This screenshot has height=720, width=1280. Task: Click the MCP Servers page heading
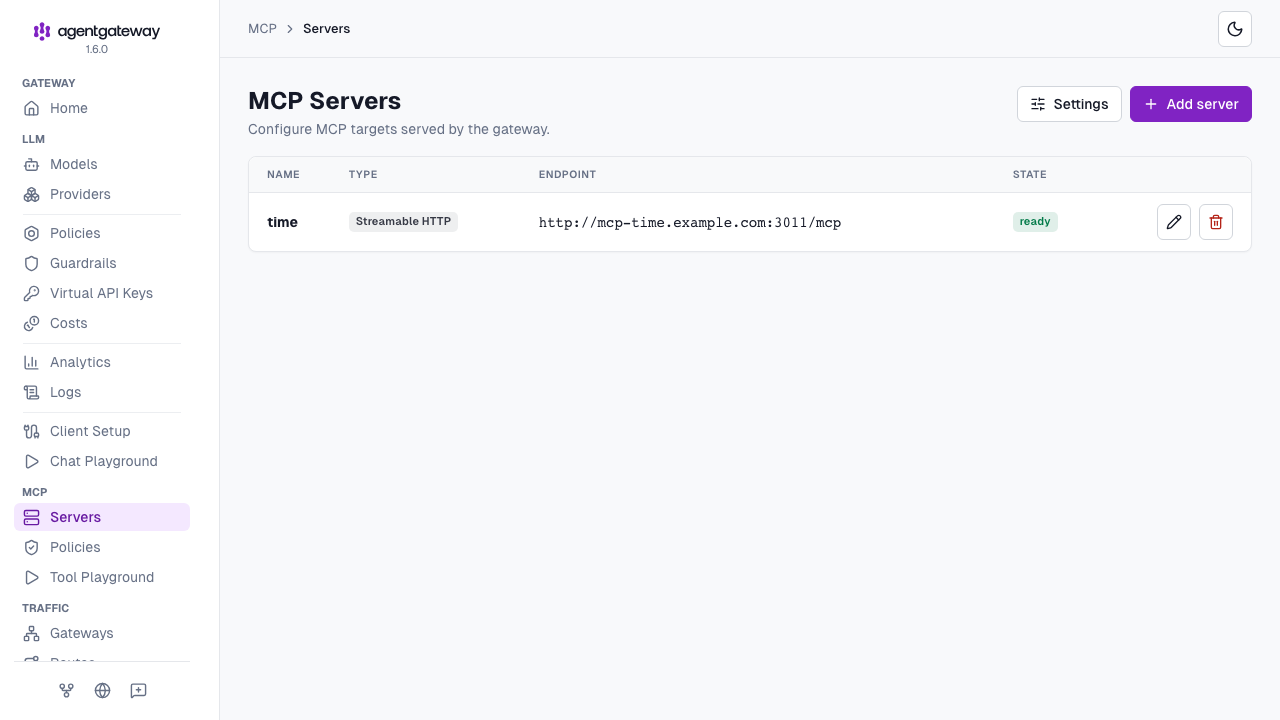pos(325,101)
